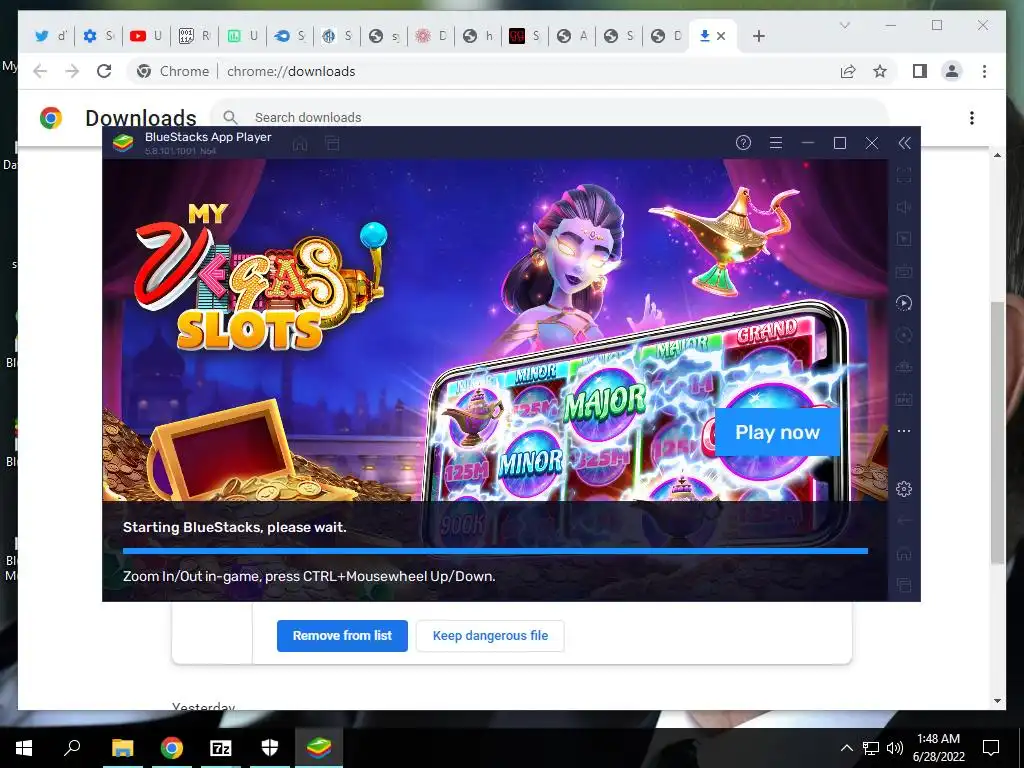The width and height of the screenshot is (1024, 768).
Task: Click Chrome back navigation arrow
Action: [40, 71]
